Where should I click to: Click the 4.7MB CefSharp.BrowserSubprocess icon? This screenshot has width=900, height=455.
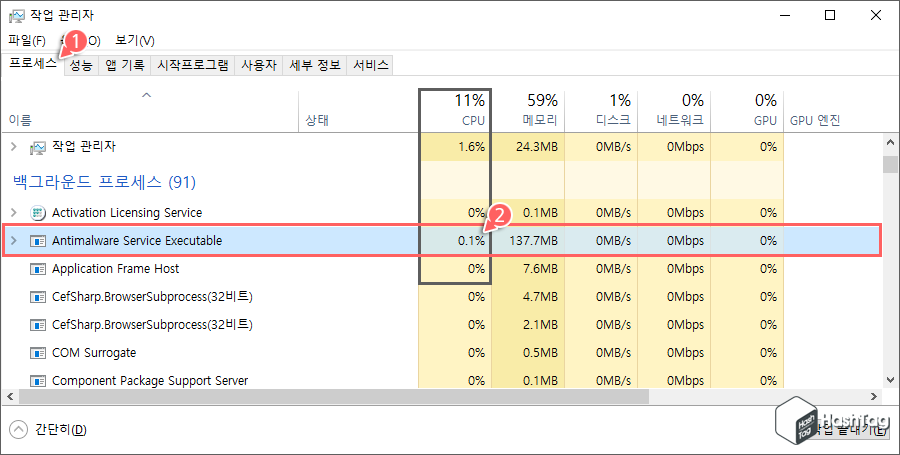point(37,297)
